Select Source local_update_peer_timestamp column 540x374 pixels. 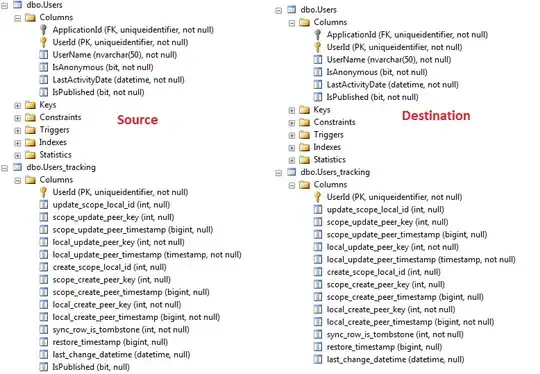coord(147,255)
